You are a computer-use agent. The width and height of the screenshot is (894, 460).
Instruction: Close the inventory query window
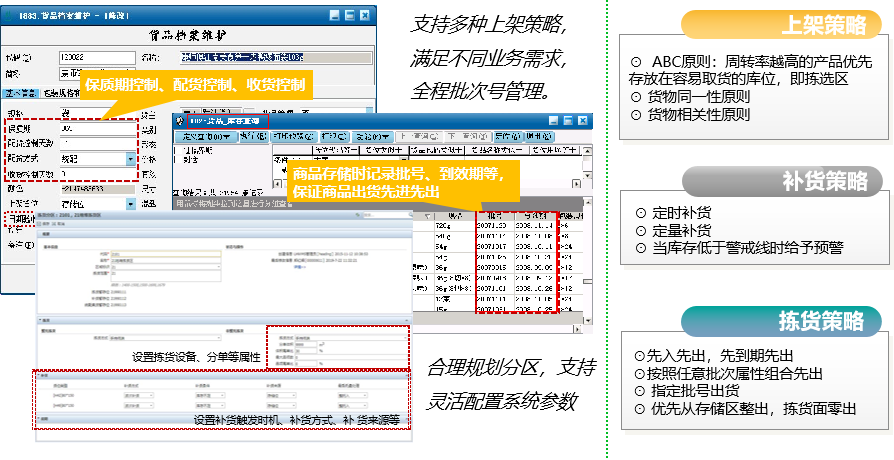582,121
